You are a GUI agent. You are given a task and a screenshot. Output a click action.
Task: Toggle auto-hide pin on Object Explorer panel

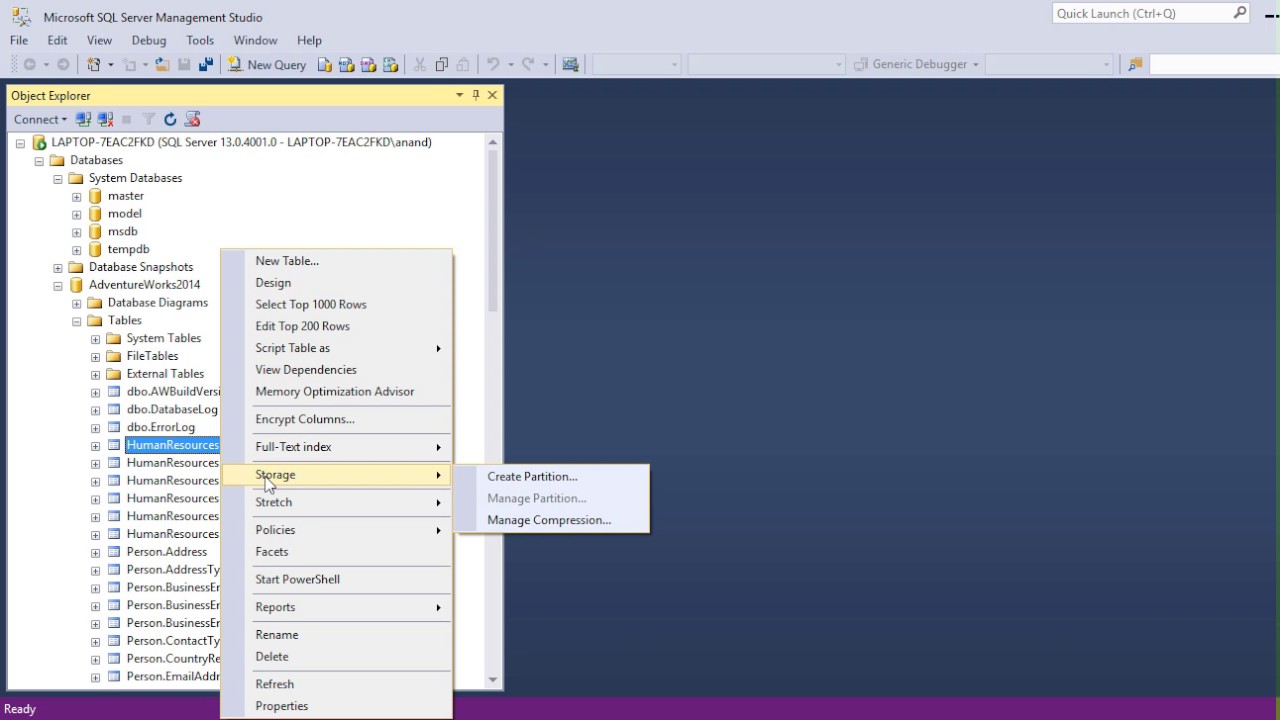pos(476,95)
